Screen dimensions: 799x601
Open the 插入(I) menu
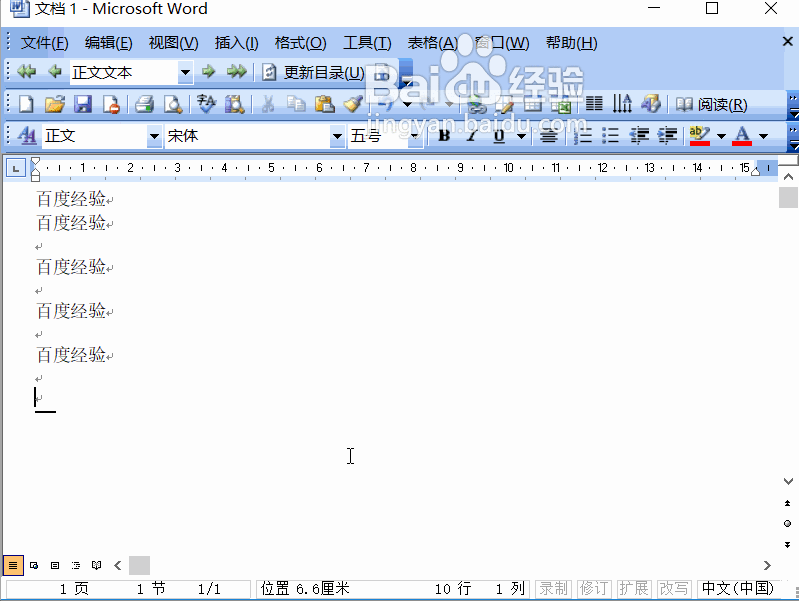tap(236, 43)
